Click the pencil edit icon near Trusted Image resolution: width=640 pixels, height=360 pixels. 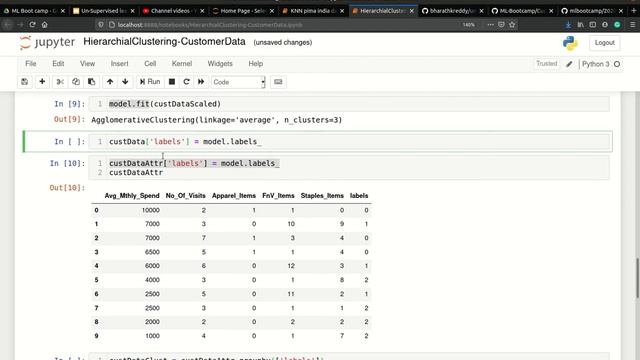point(569,64)
